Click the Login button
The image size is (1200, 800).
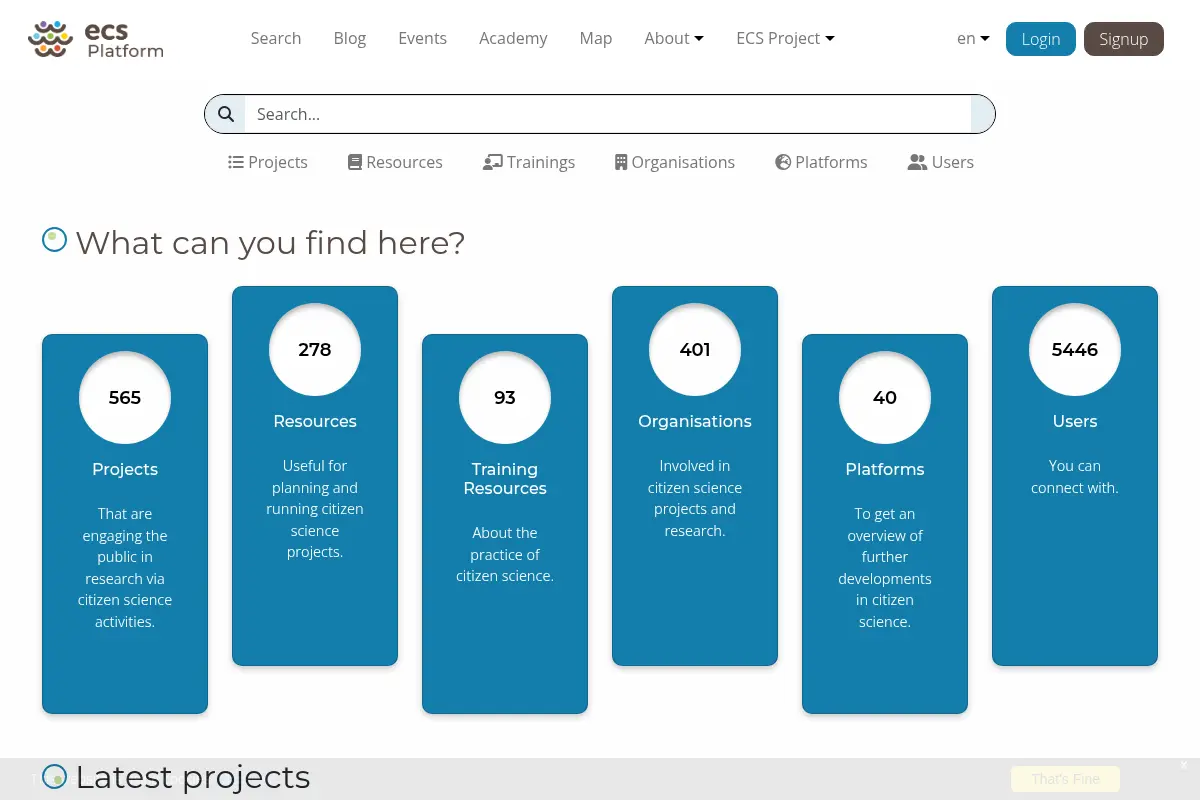point(1041,39)
